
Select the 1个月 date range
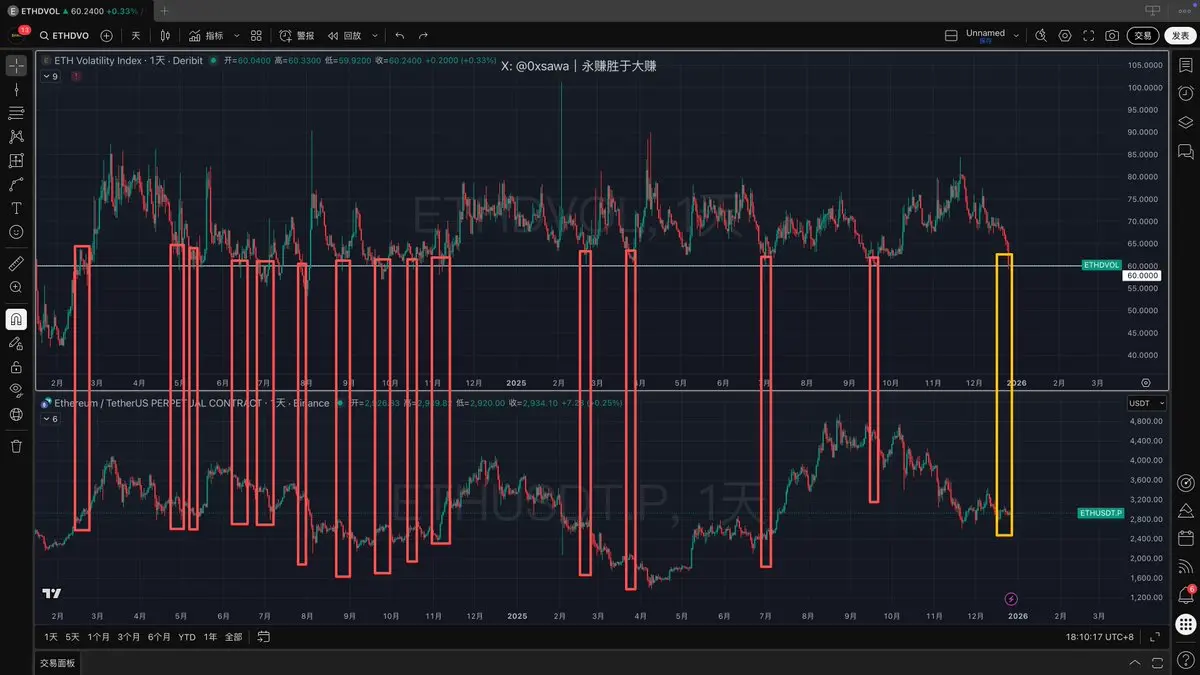(98, 636)
